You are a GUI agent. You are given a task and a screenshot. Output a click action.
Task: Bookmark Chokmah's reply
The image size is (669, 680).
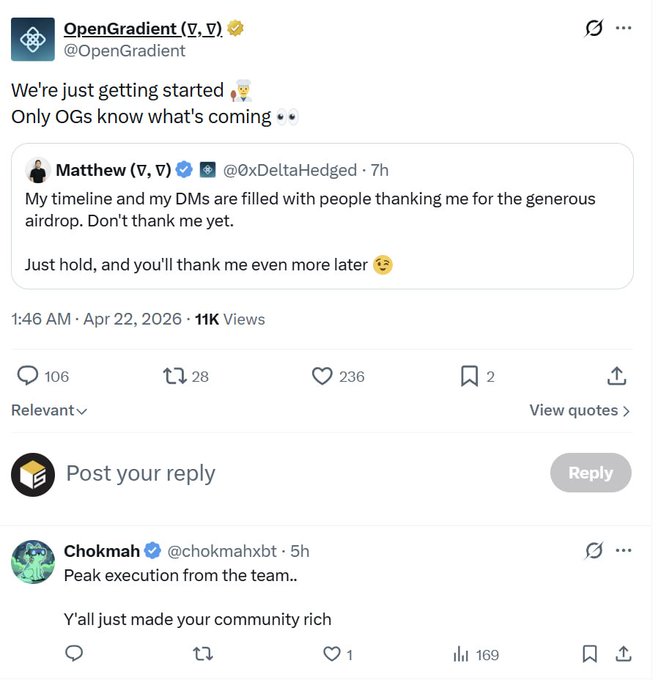click(590, 654)
